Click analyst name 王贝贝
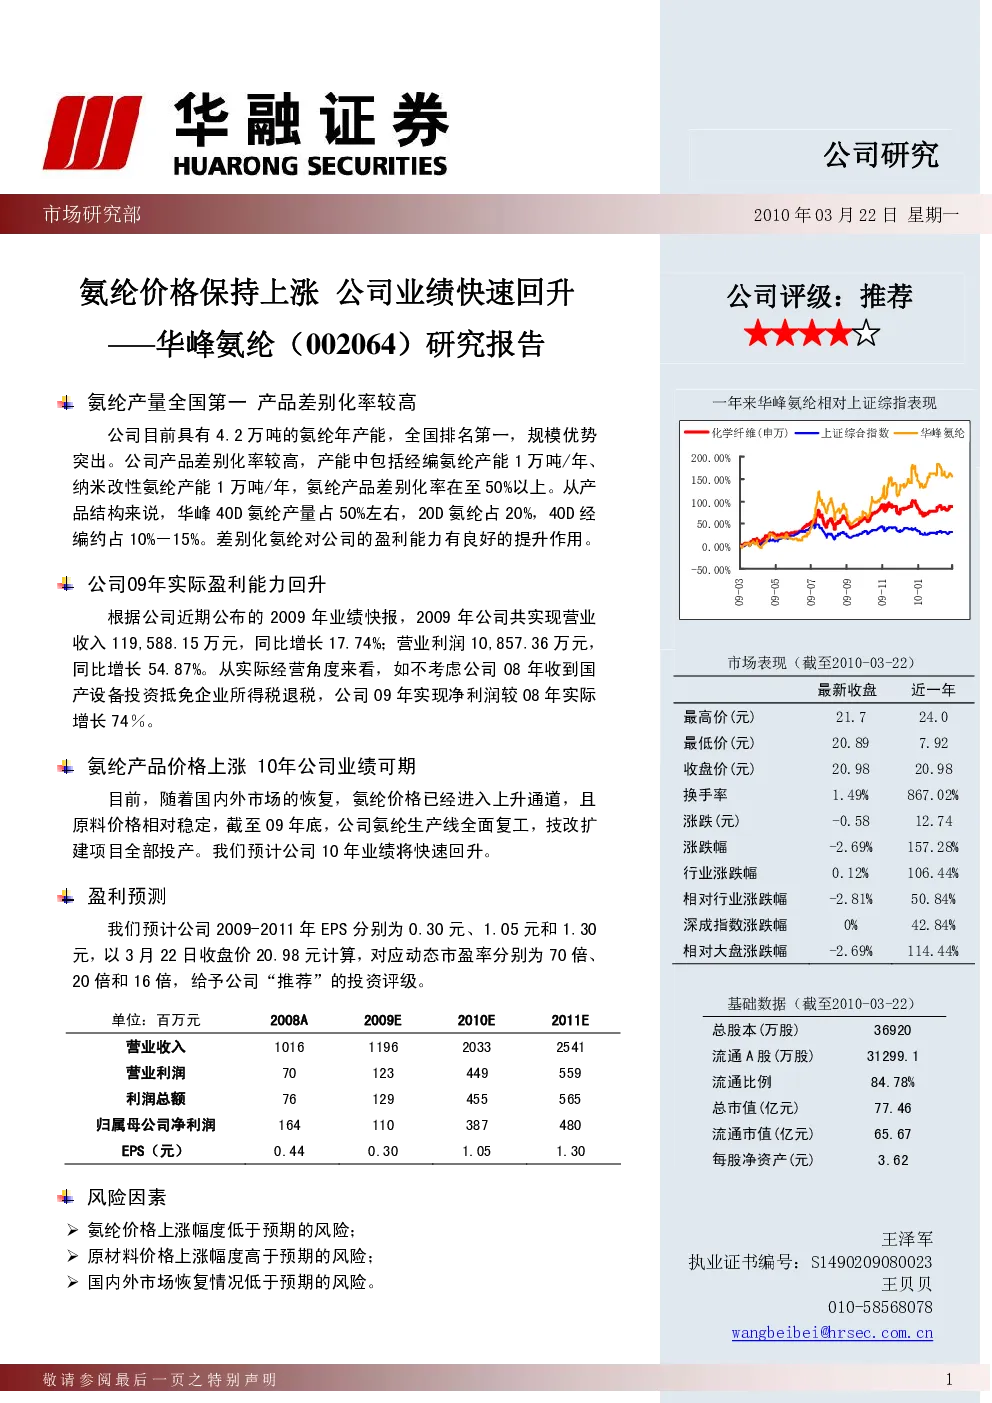 907,1284
